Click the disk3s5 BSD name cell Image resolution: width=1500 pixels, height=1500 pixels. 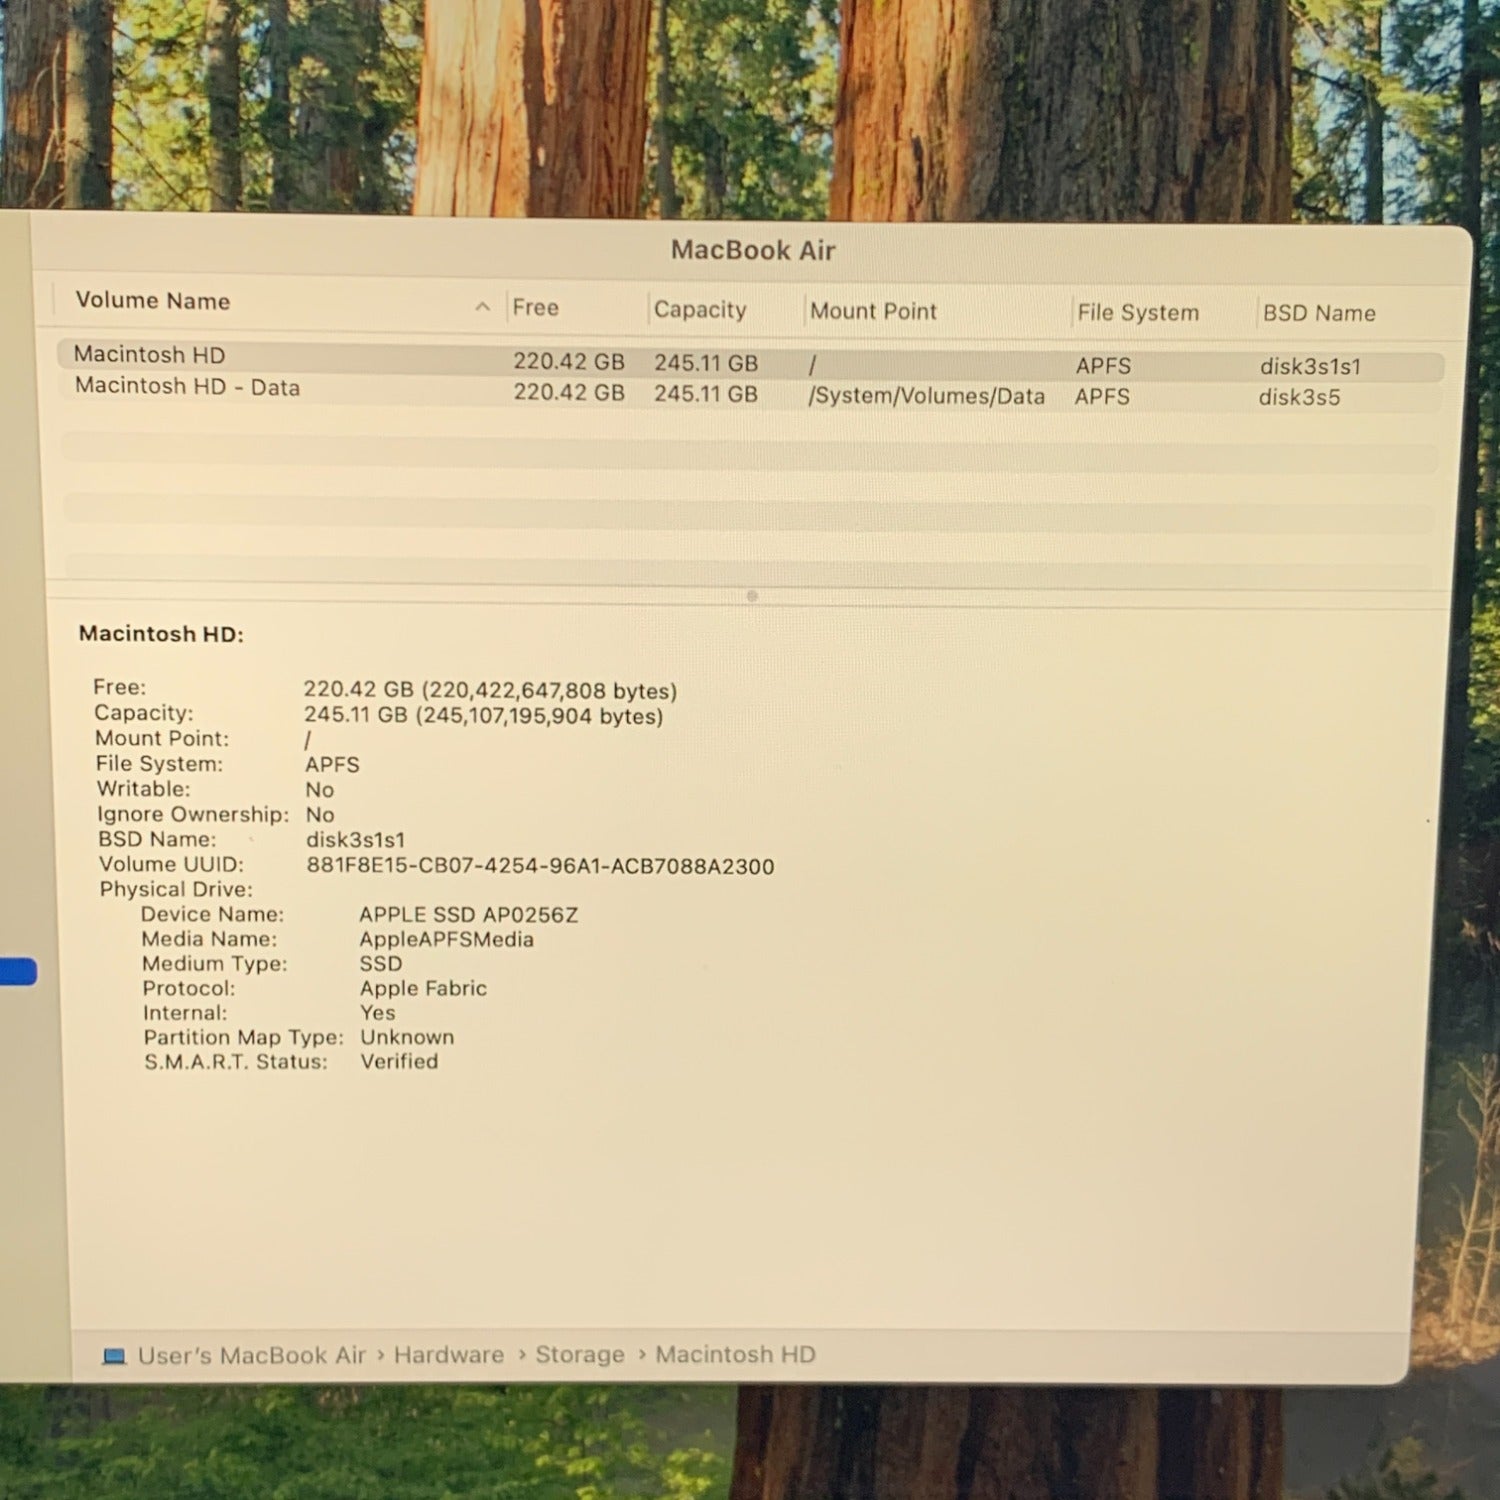1299,398
